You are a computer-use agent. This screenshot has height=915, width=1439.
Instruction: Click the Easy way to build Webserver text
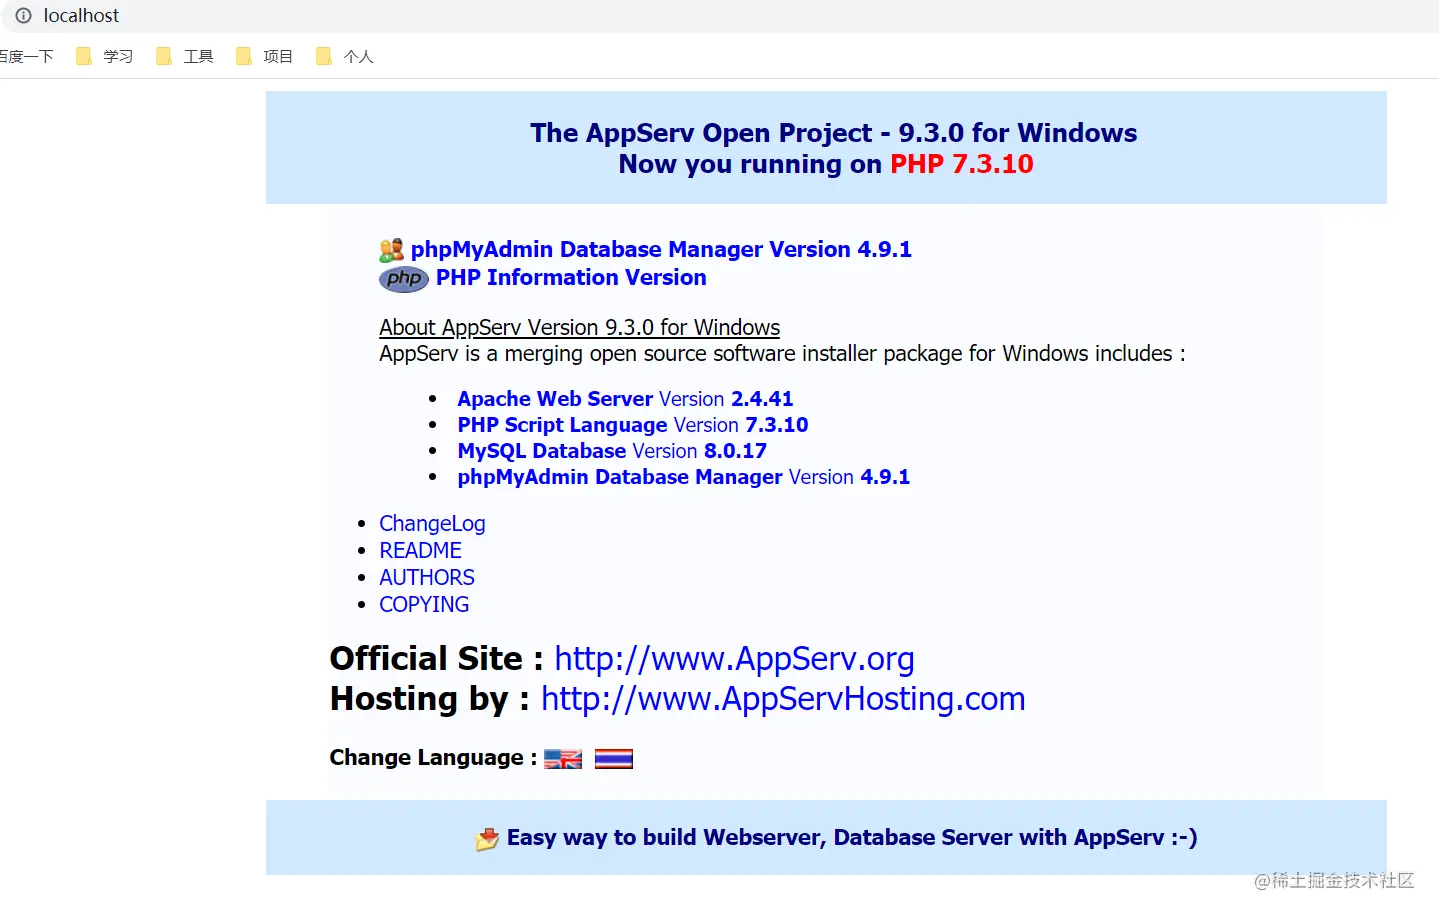click(x=852, y=838)
